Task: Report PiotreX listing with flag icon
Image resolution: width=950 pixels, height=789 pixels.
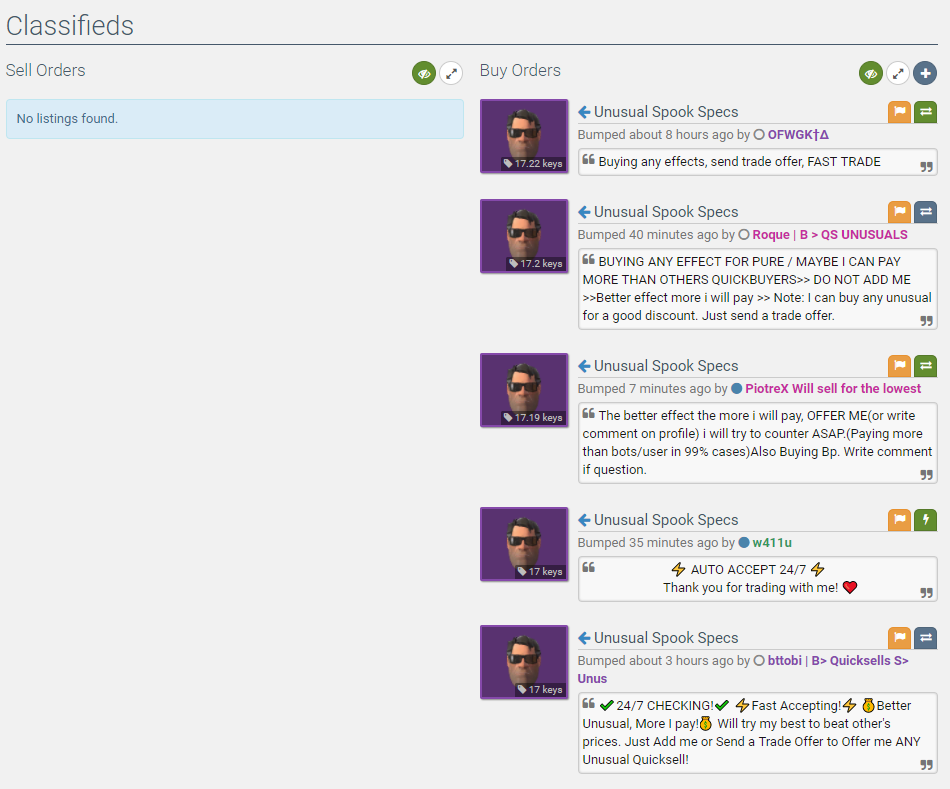Action: coord(900,365)
